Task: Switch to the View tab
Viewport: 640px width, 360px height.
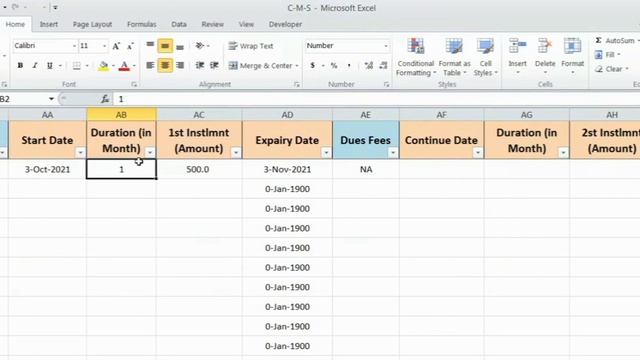Action: pyautogui.click(x=246, y=24)
